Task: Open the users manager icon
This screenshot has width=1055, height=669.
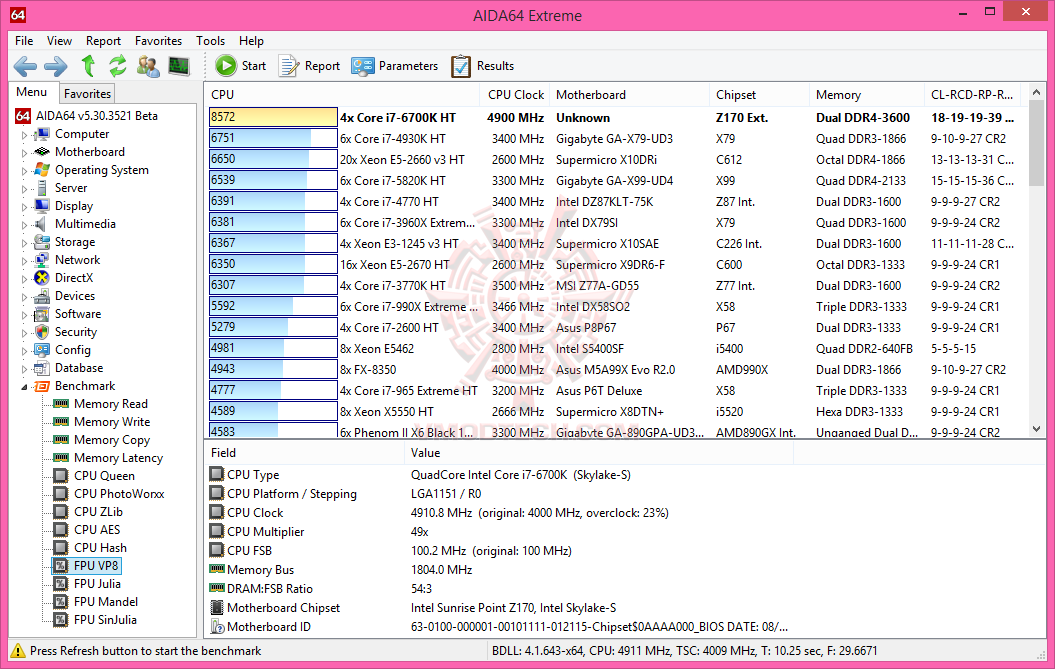Action: point(148,66)
